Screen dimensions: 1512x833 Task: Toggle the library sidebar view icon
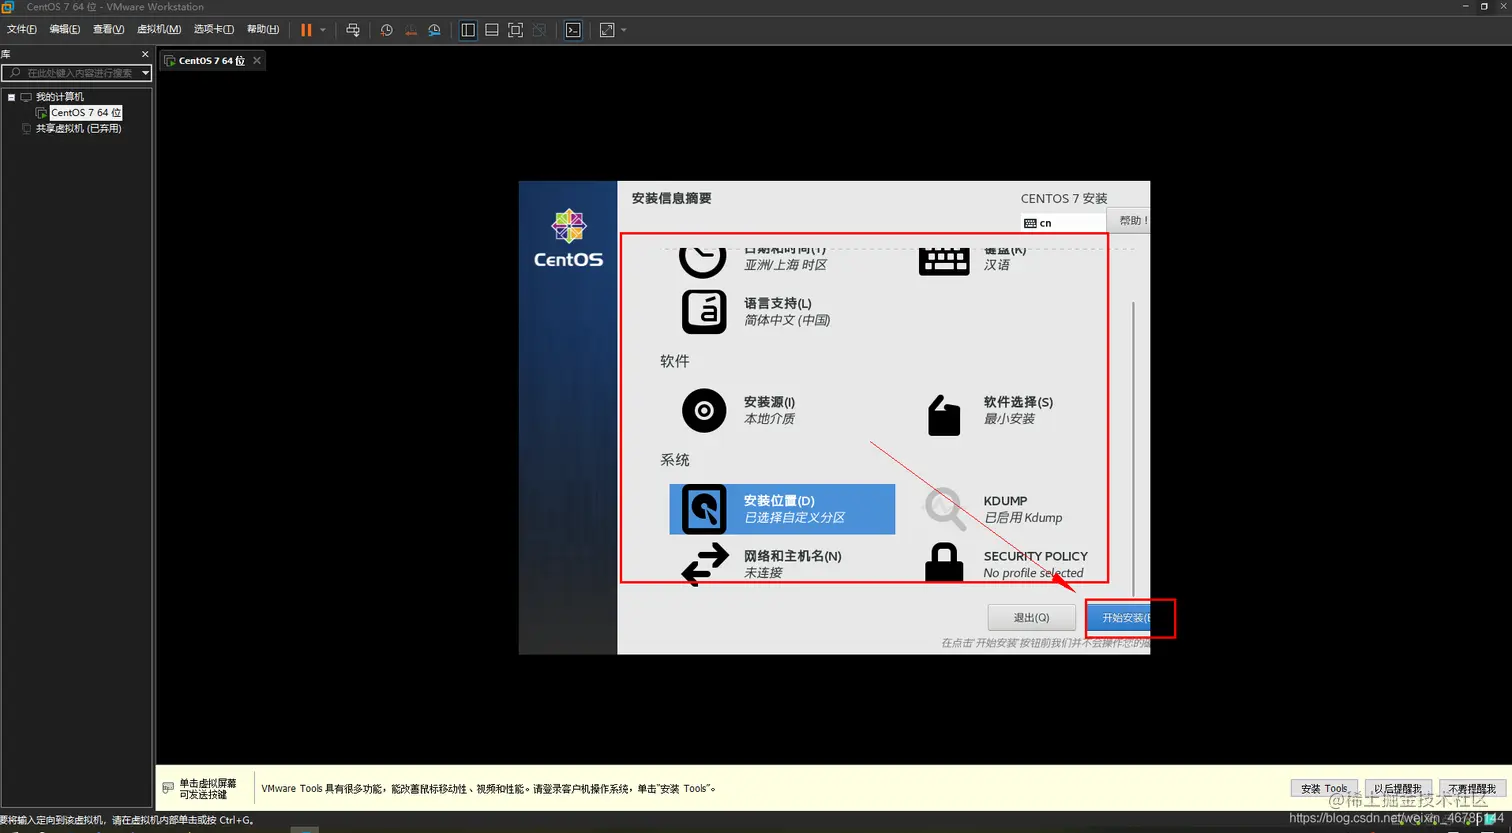(468, 30)
